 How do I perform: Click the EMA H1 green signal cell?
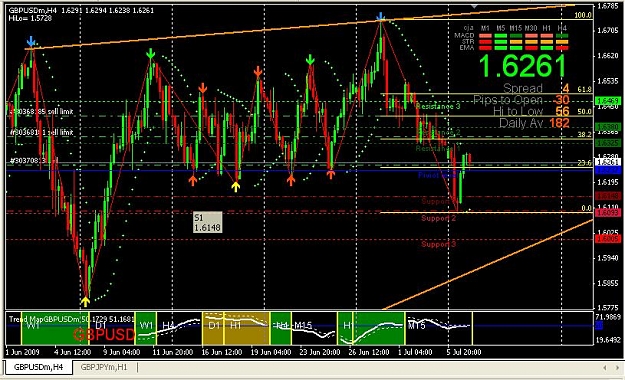(x=546, y=48)
